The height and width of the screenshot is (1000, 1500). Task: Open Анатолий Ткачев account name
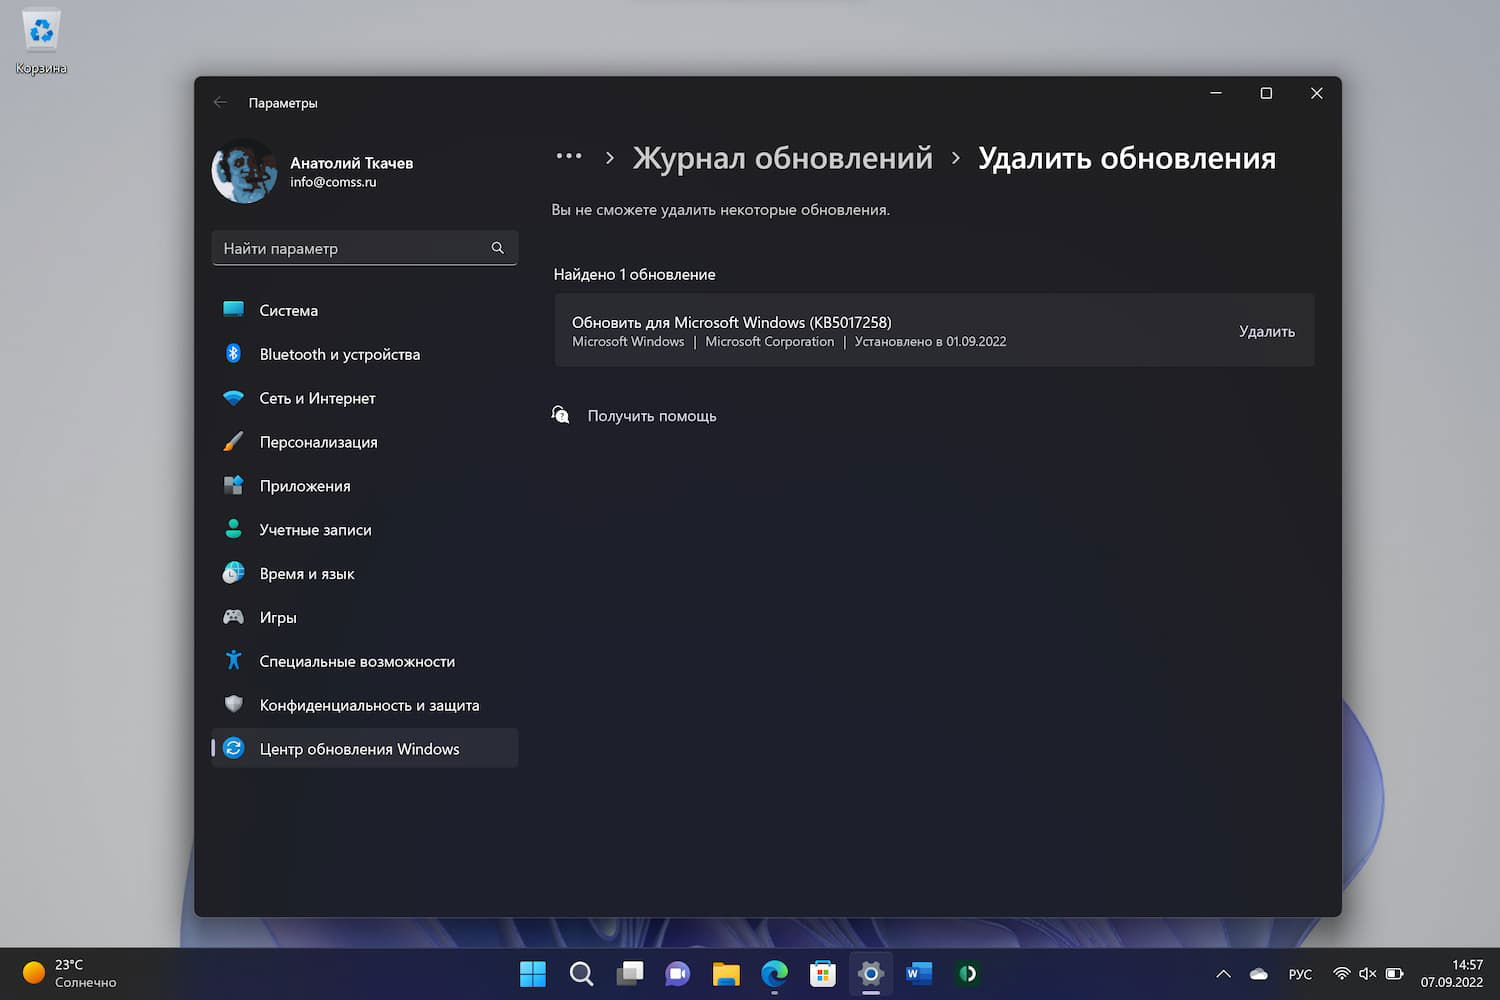pyautogui.click(x=351, y=163)
